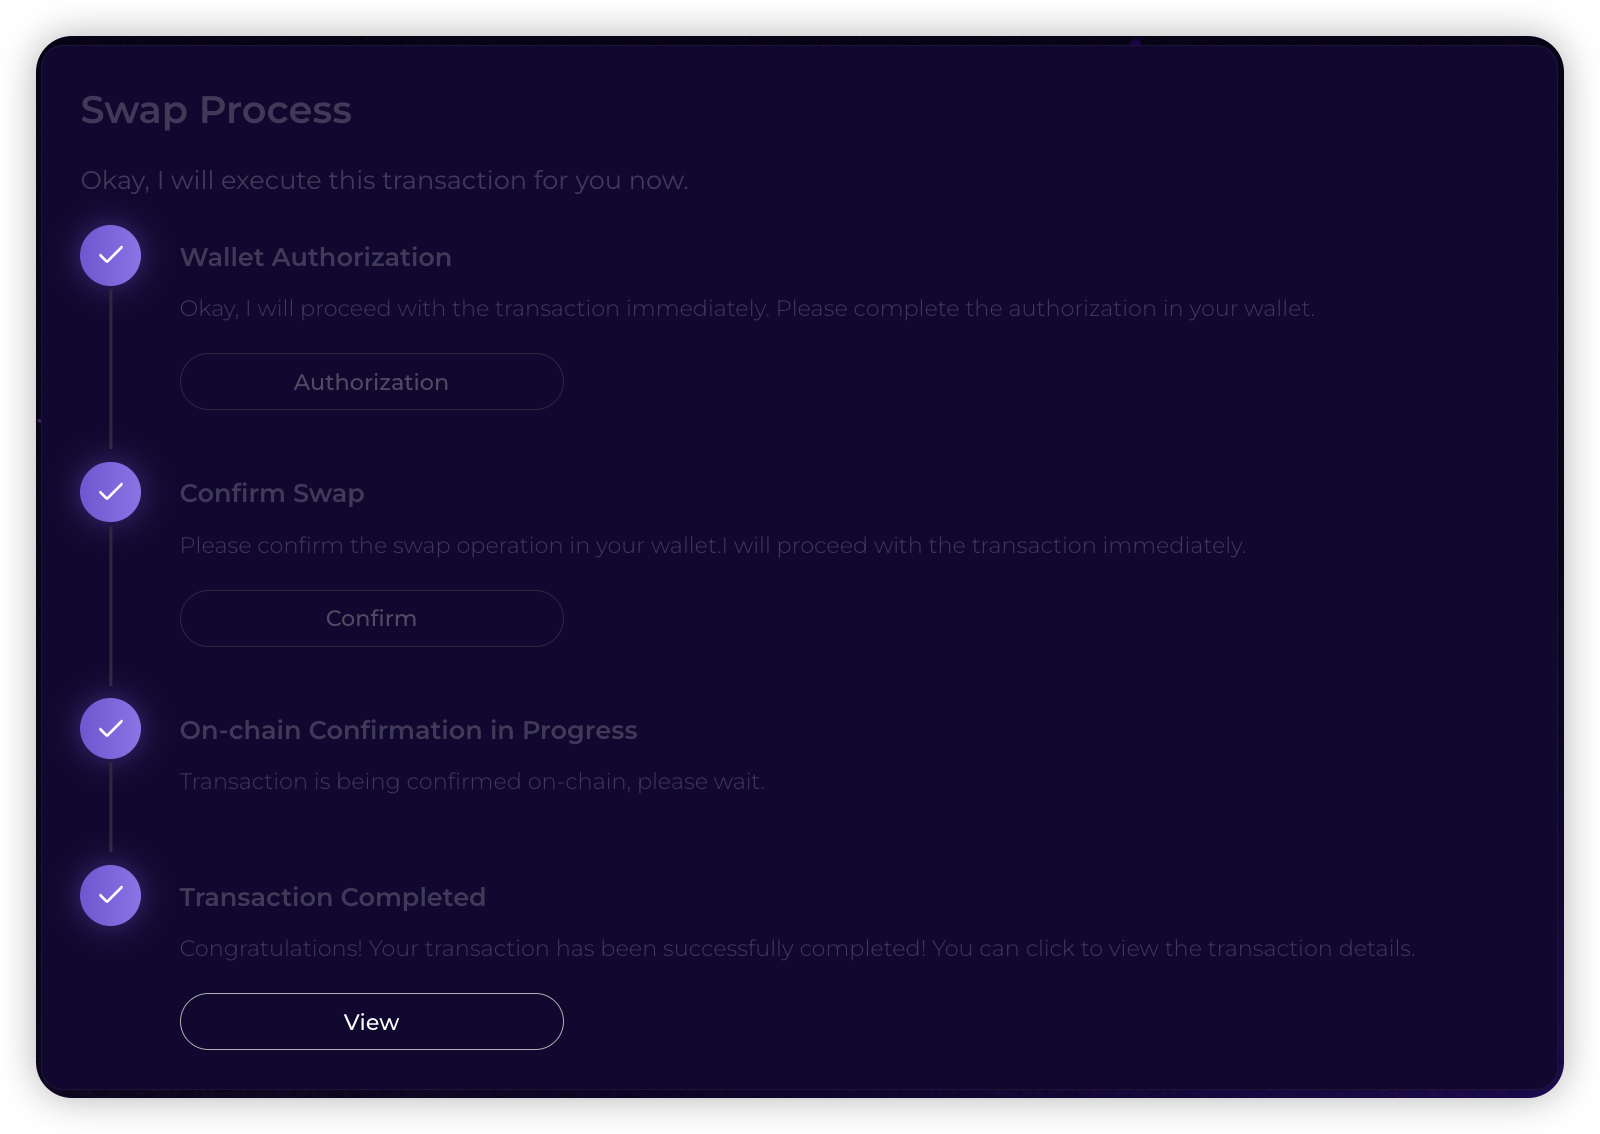This screenshot has width=1600, height=1134.
Task: Click the wallet authorization instruction text
Action: tap(747, 309)
